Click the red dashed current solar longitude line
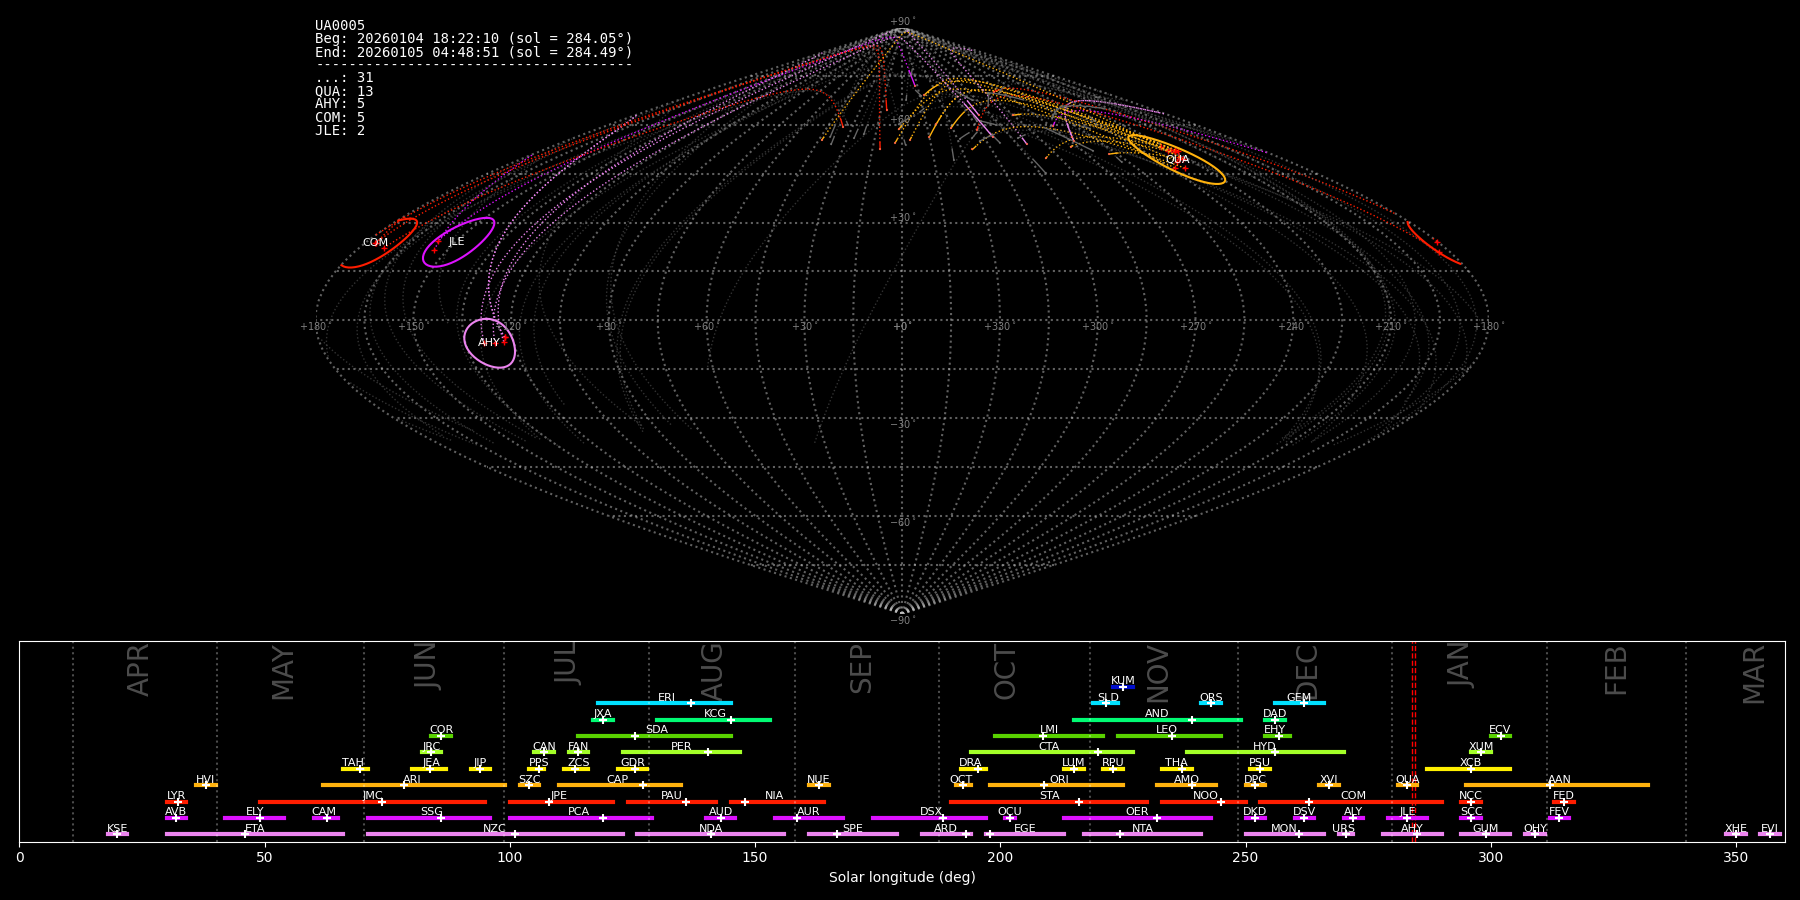 tap(1413, 740)
